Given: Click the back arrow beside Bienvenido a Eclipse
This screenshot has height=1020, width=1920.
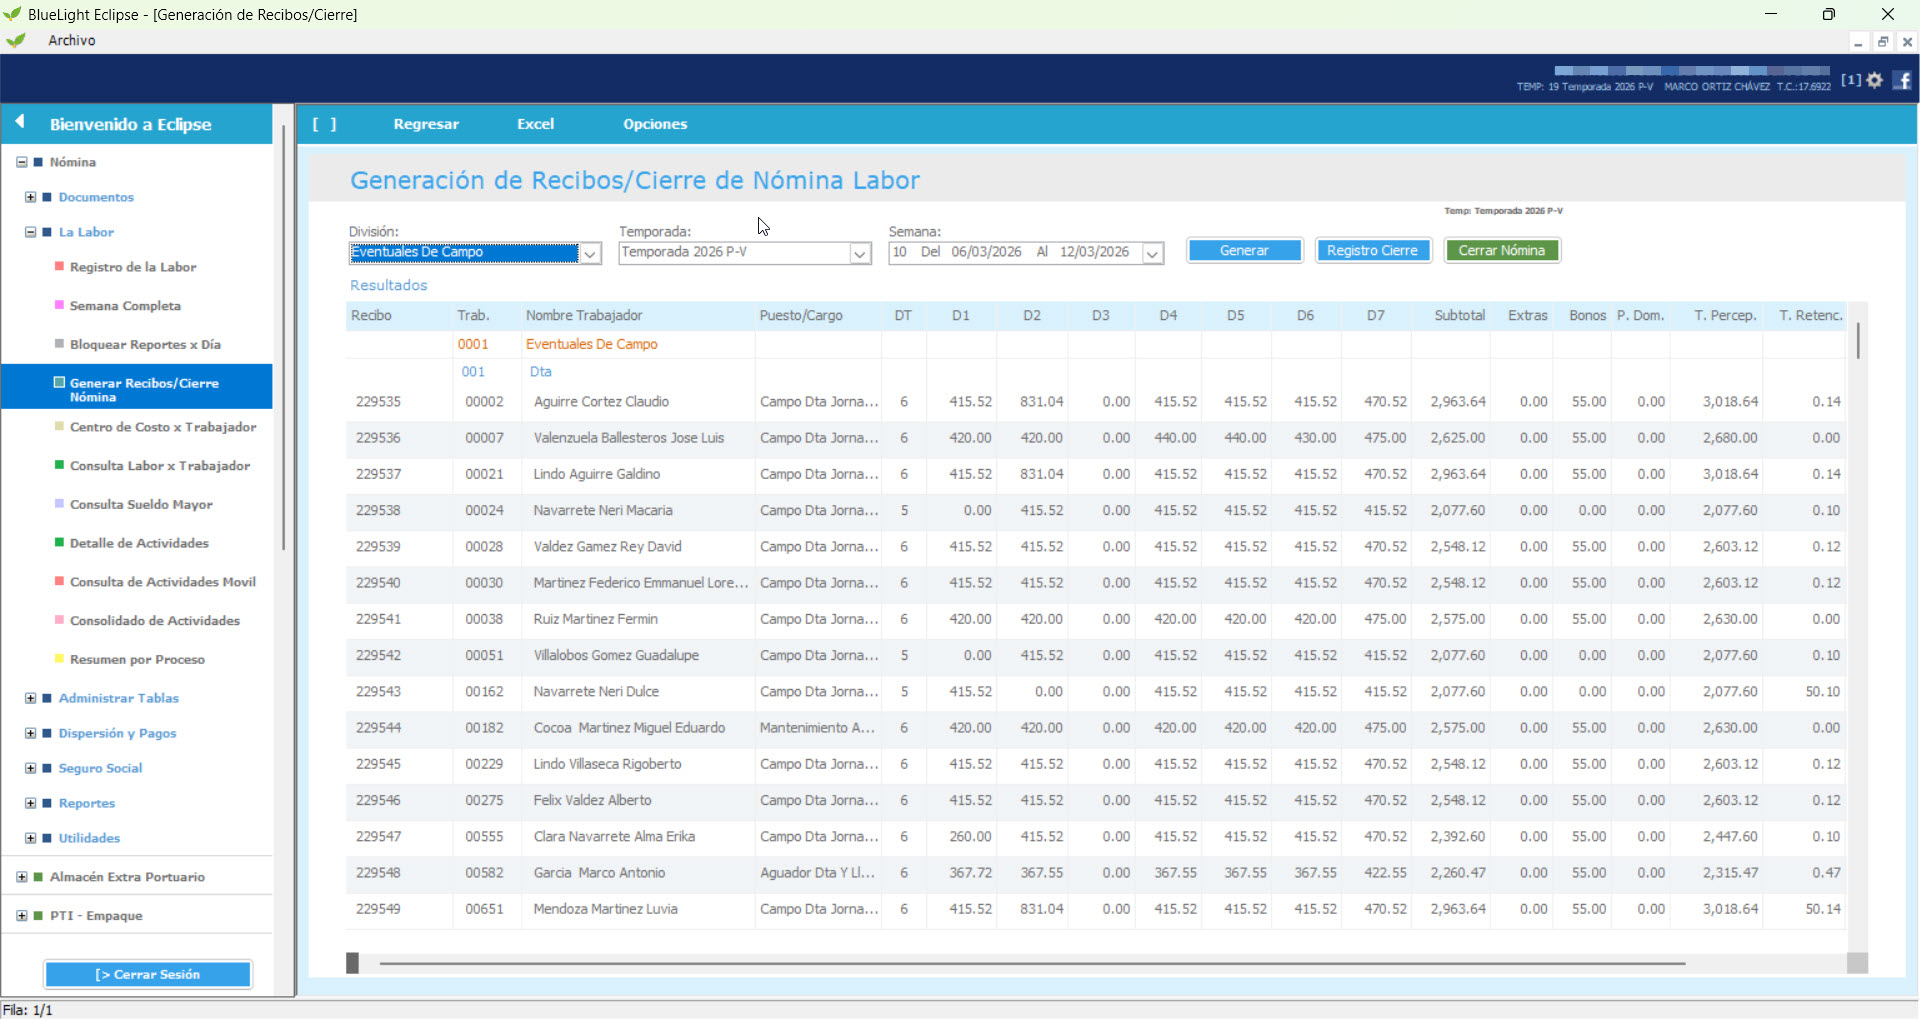Looking at the screenshot, I should (19, 122).
